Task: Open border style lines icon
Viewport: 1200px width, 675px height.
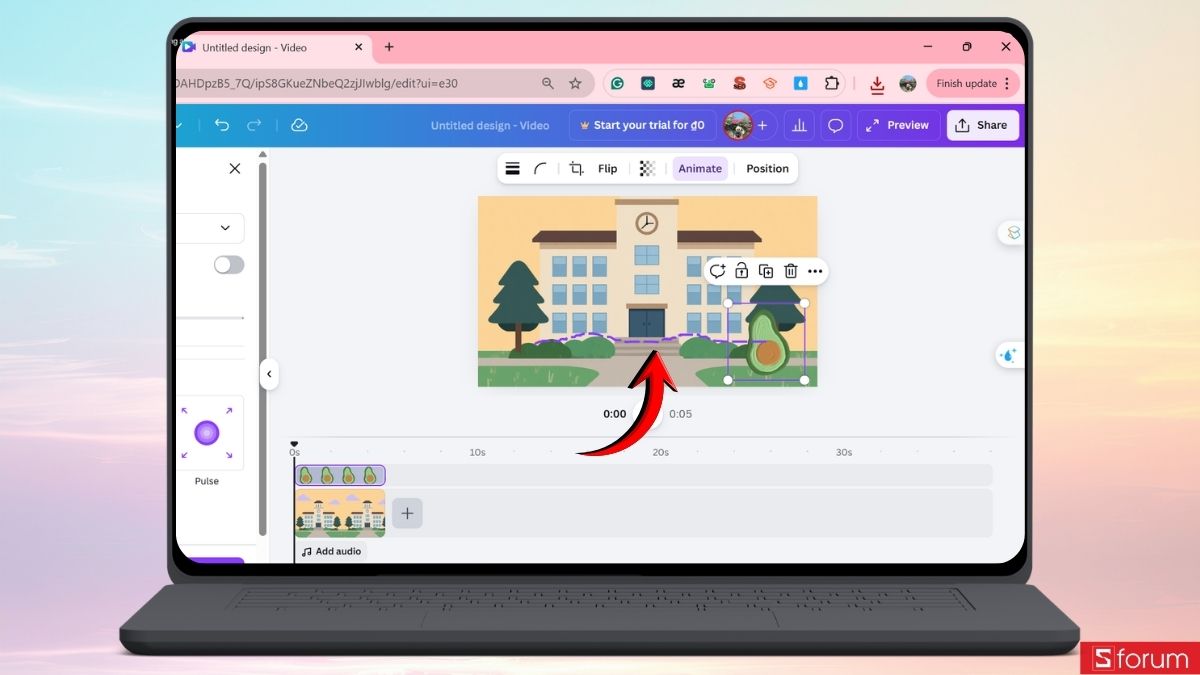Action: (512, 169)
